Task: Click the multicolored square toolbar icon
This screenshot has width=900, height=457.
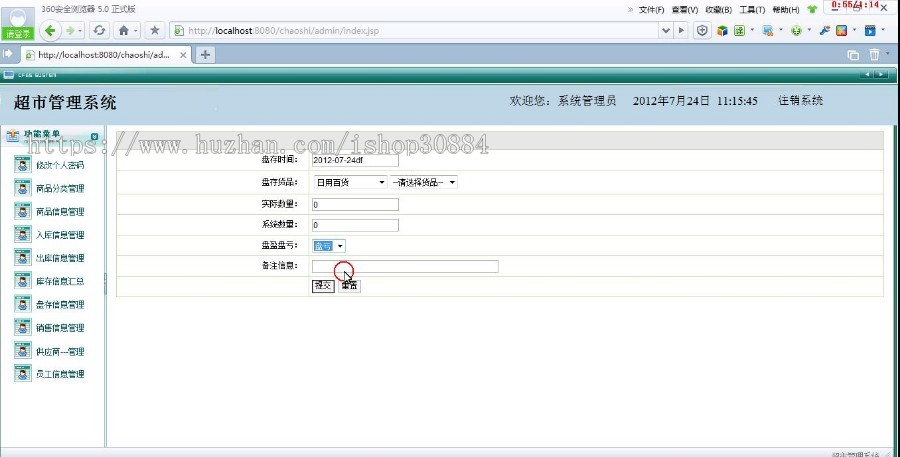Action: point(841,30)
